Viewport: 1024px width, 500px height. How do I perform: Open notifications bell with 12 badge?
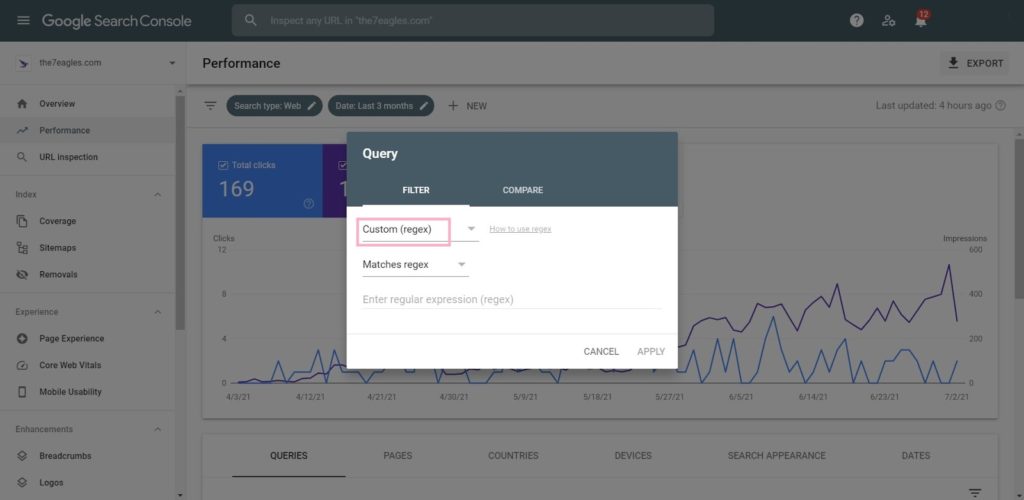pos(920,21)
